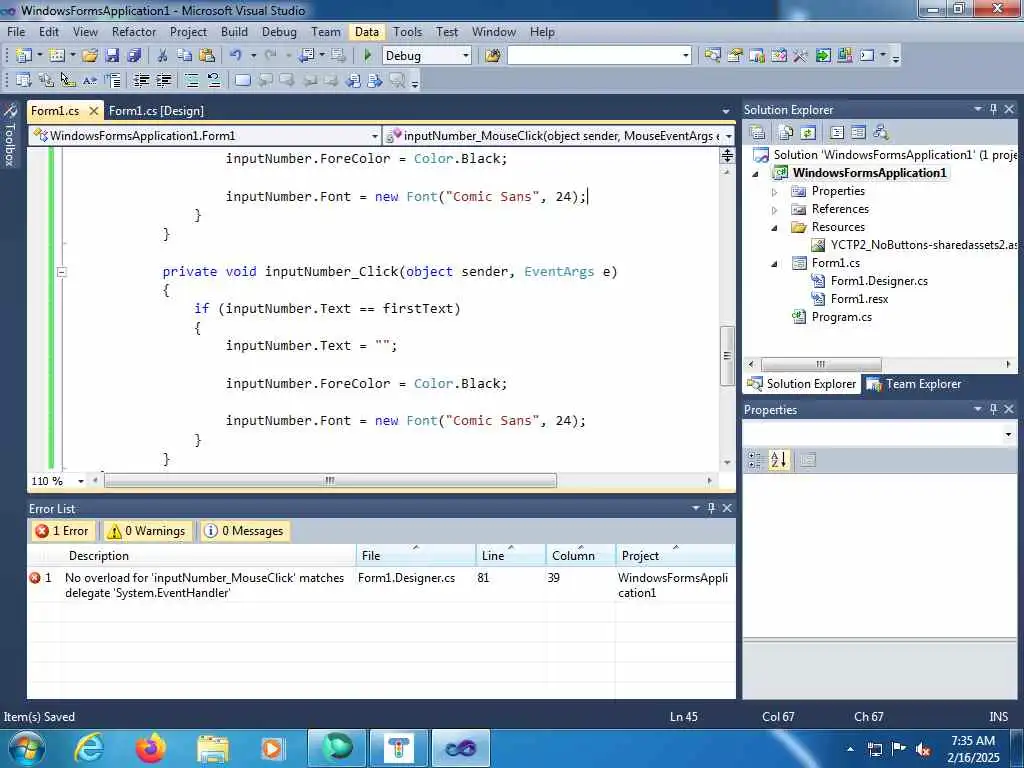The width and height of the screenshot is (1024, 768).
Task: Switch to the Team Explorer tab
Action: [914, 384]
